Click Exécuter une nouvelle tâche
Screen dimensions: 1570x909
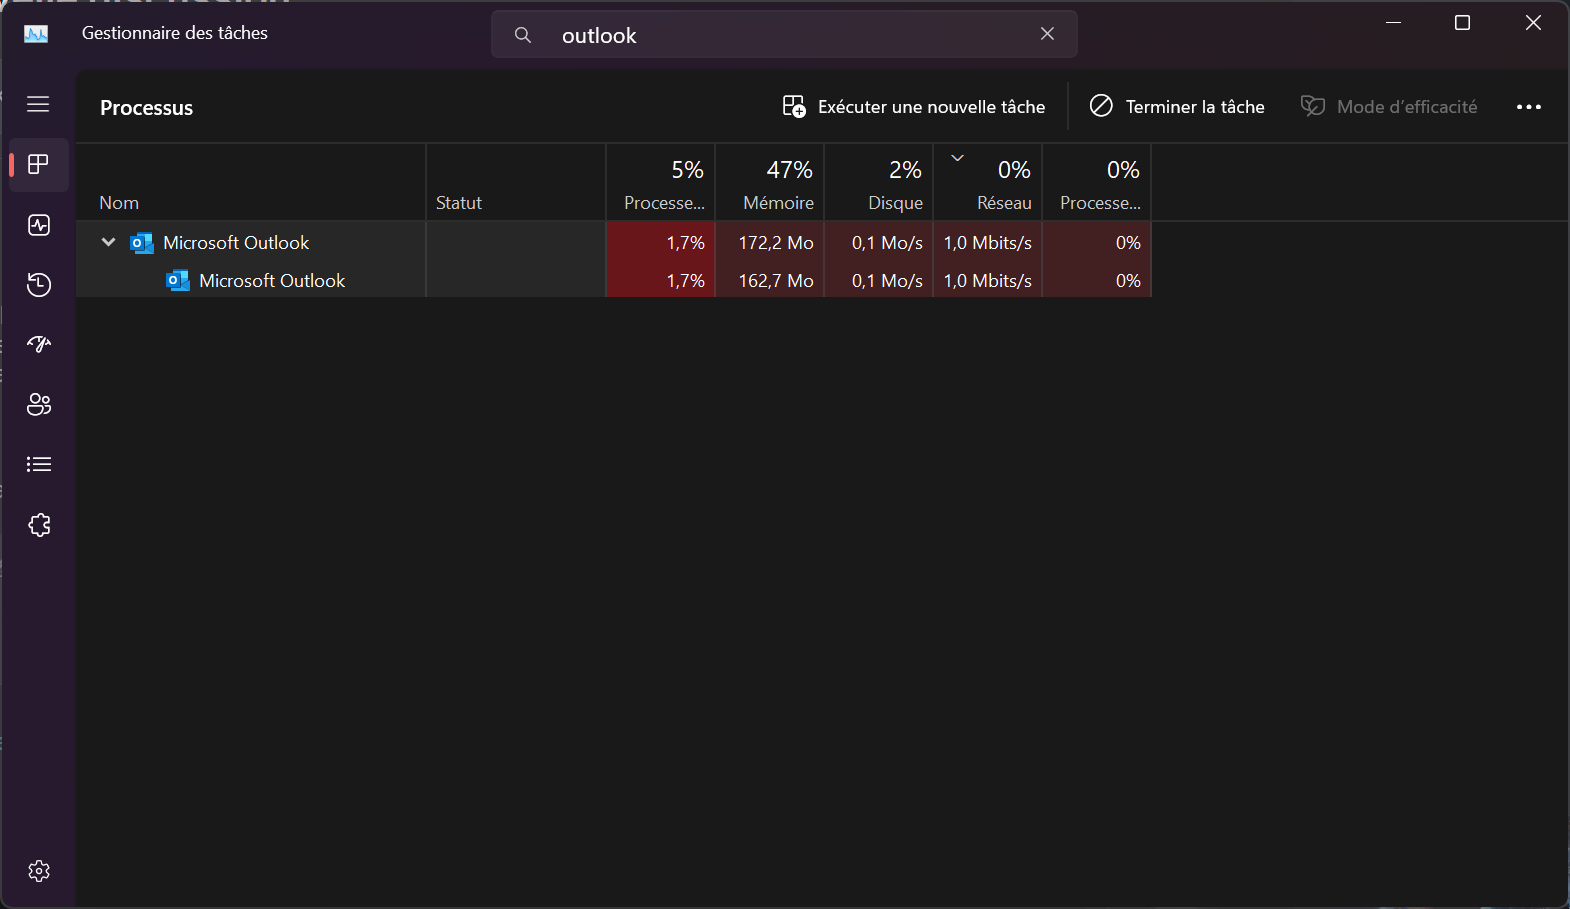pos(914,107)
